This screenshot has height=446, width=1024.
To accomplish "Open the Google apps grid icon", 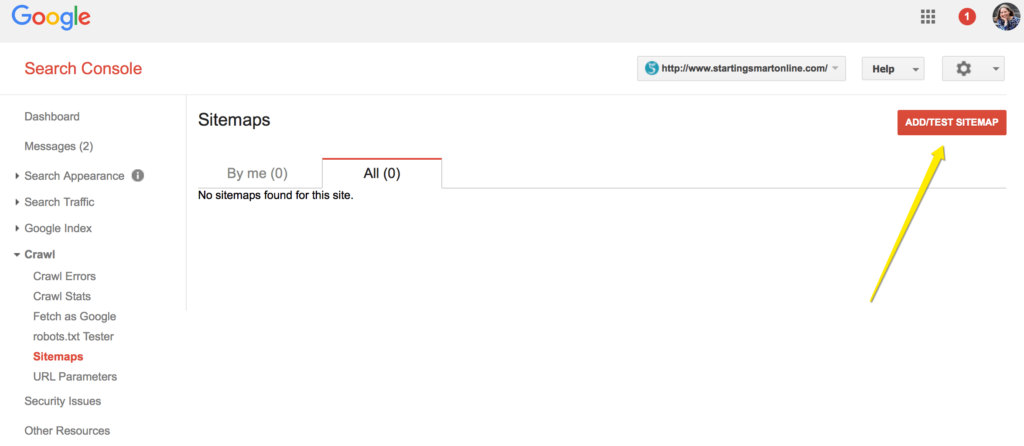I will pos(927,17).
